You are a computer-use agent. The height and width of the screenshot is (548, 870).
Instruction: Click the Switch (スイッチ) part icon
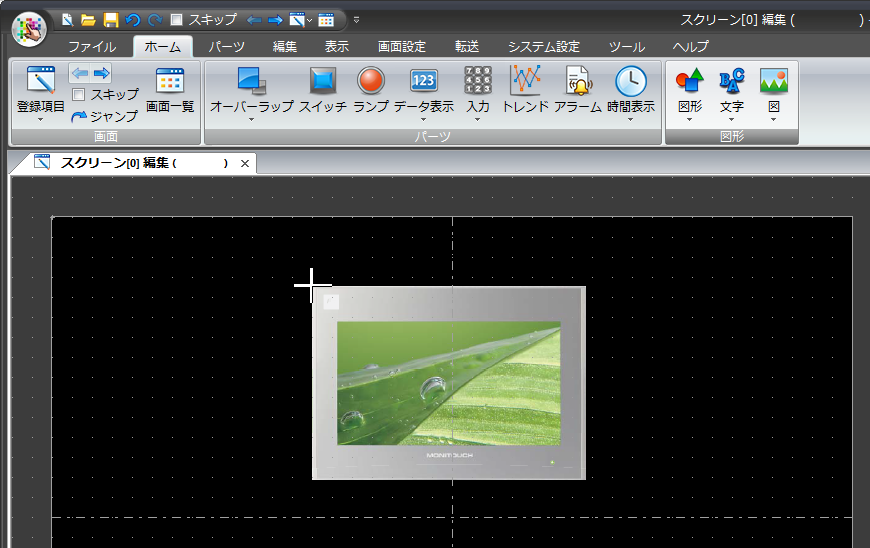point(322,82)
